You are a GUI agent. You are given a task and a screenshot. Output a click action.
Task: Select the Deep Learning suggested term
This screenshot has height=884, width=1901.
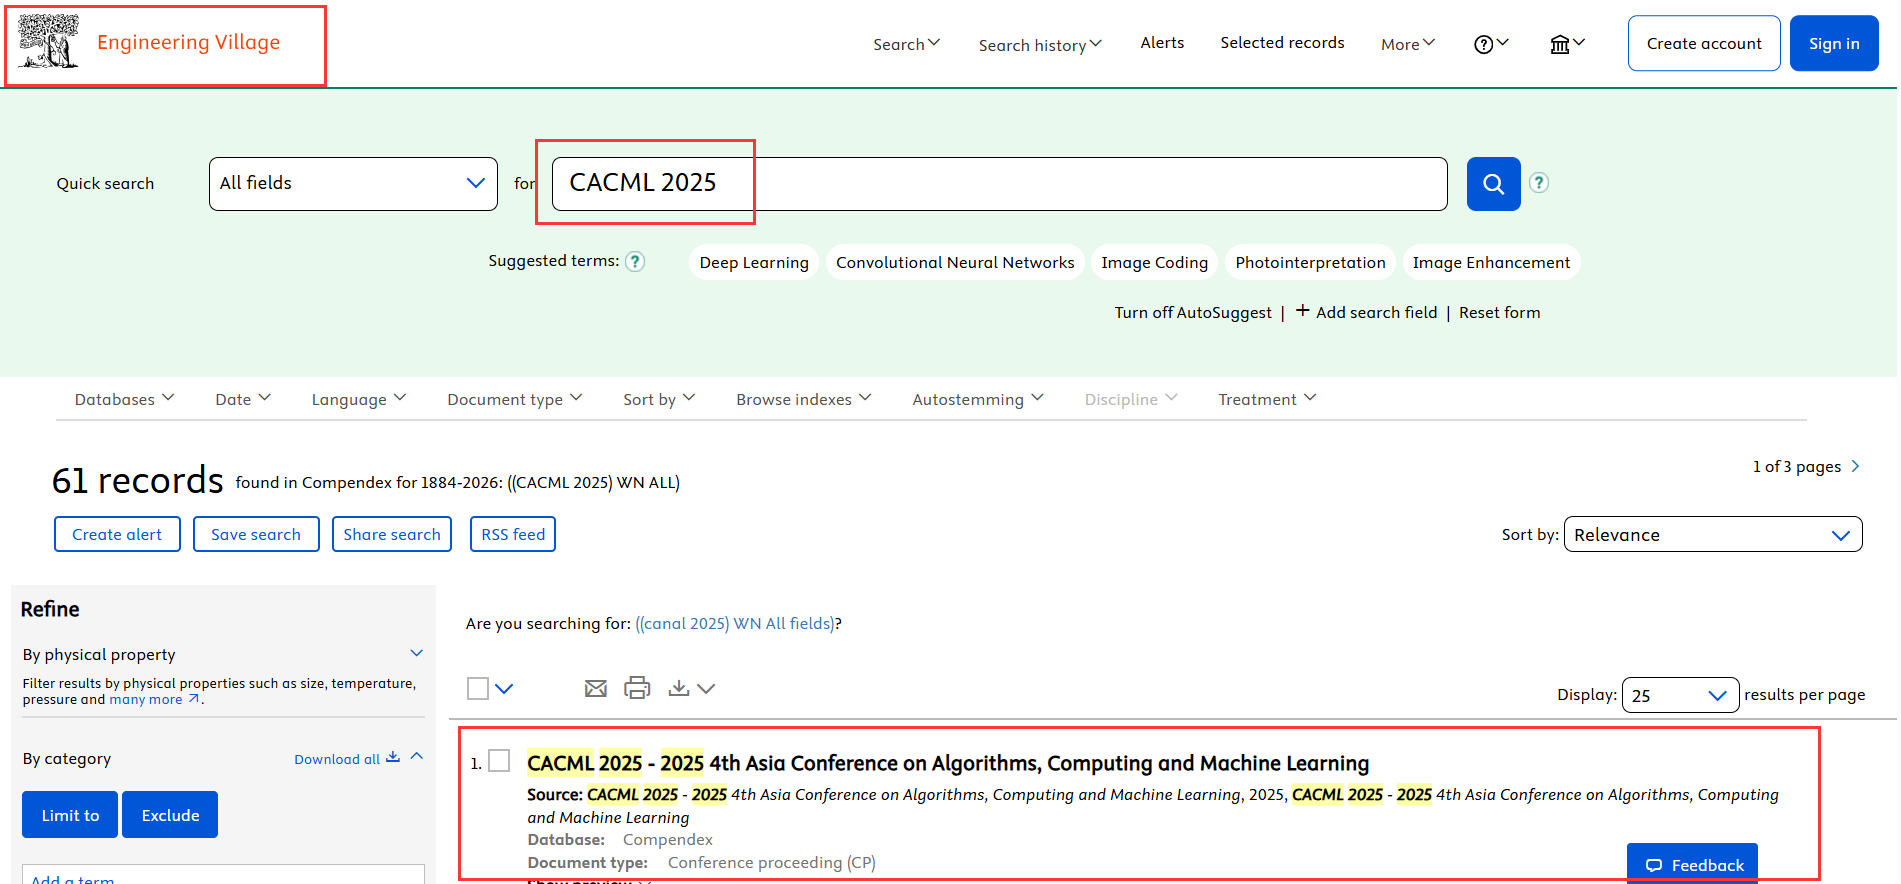pyautogui.click(x=753, y=262)
